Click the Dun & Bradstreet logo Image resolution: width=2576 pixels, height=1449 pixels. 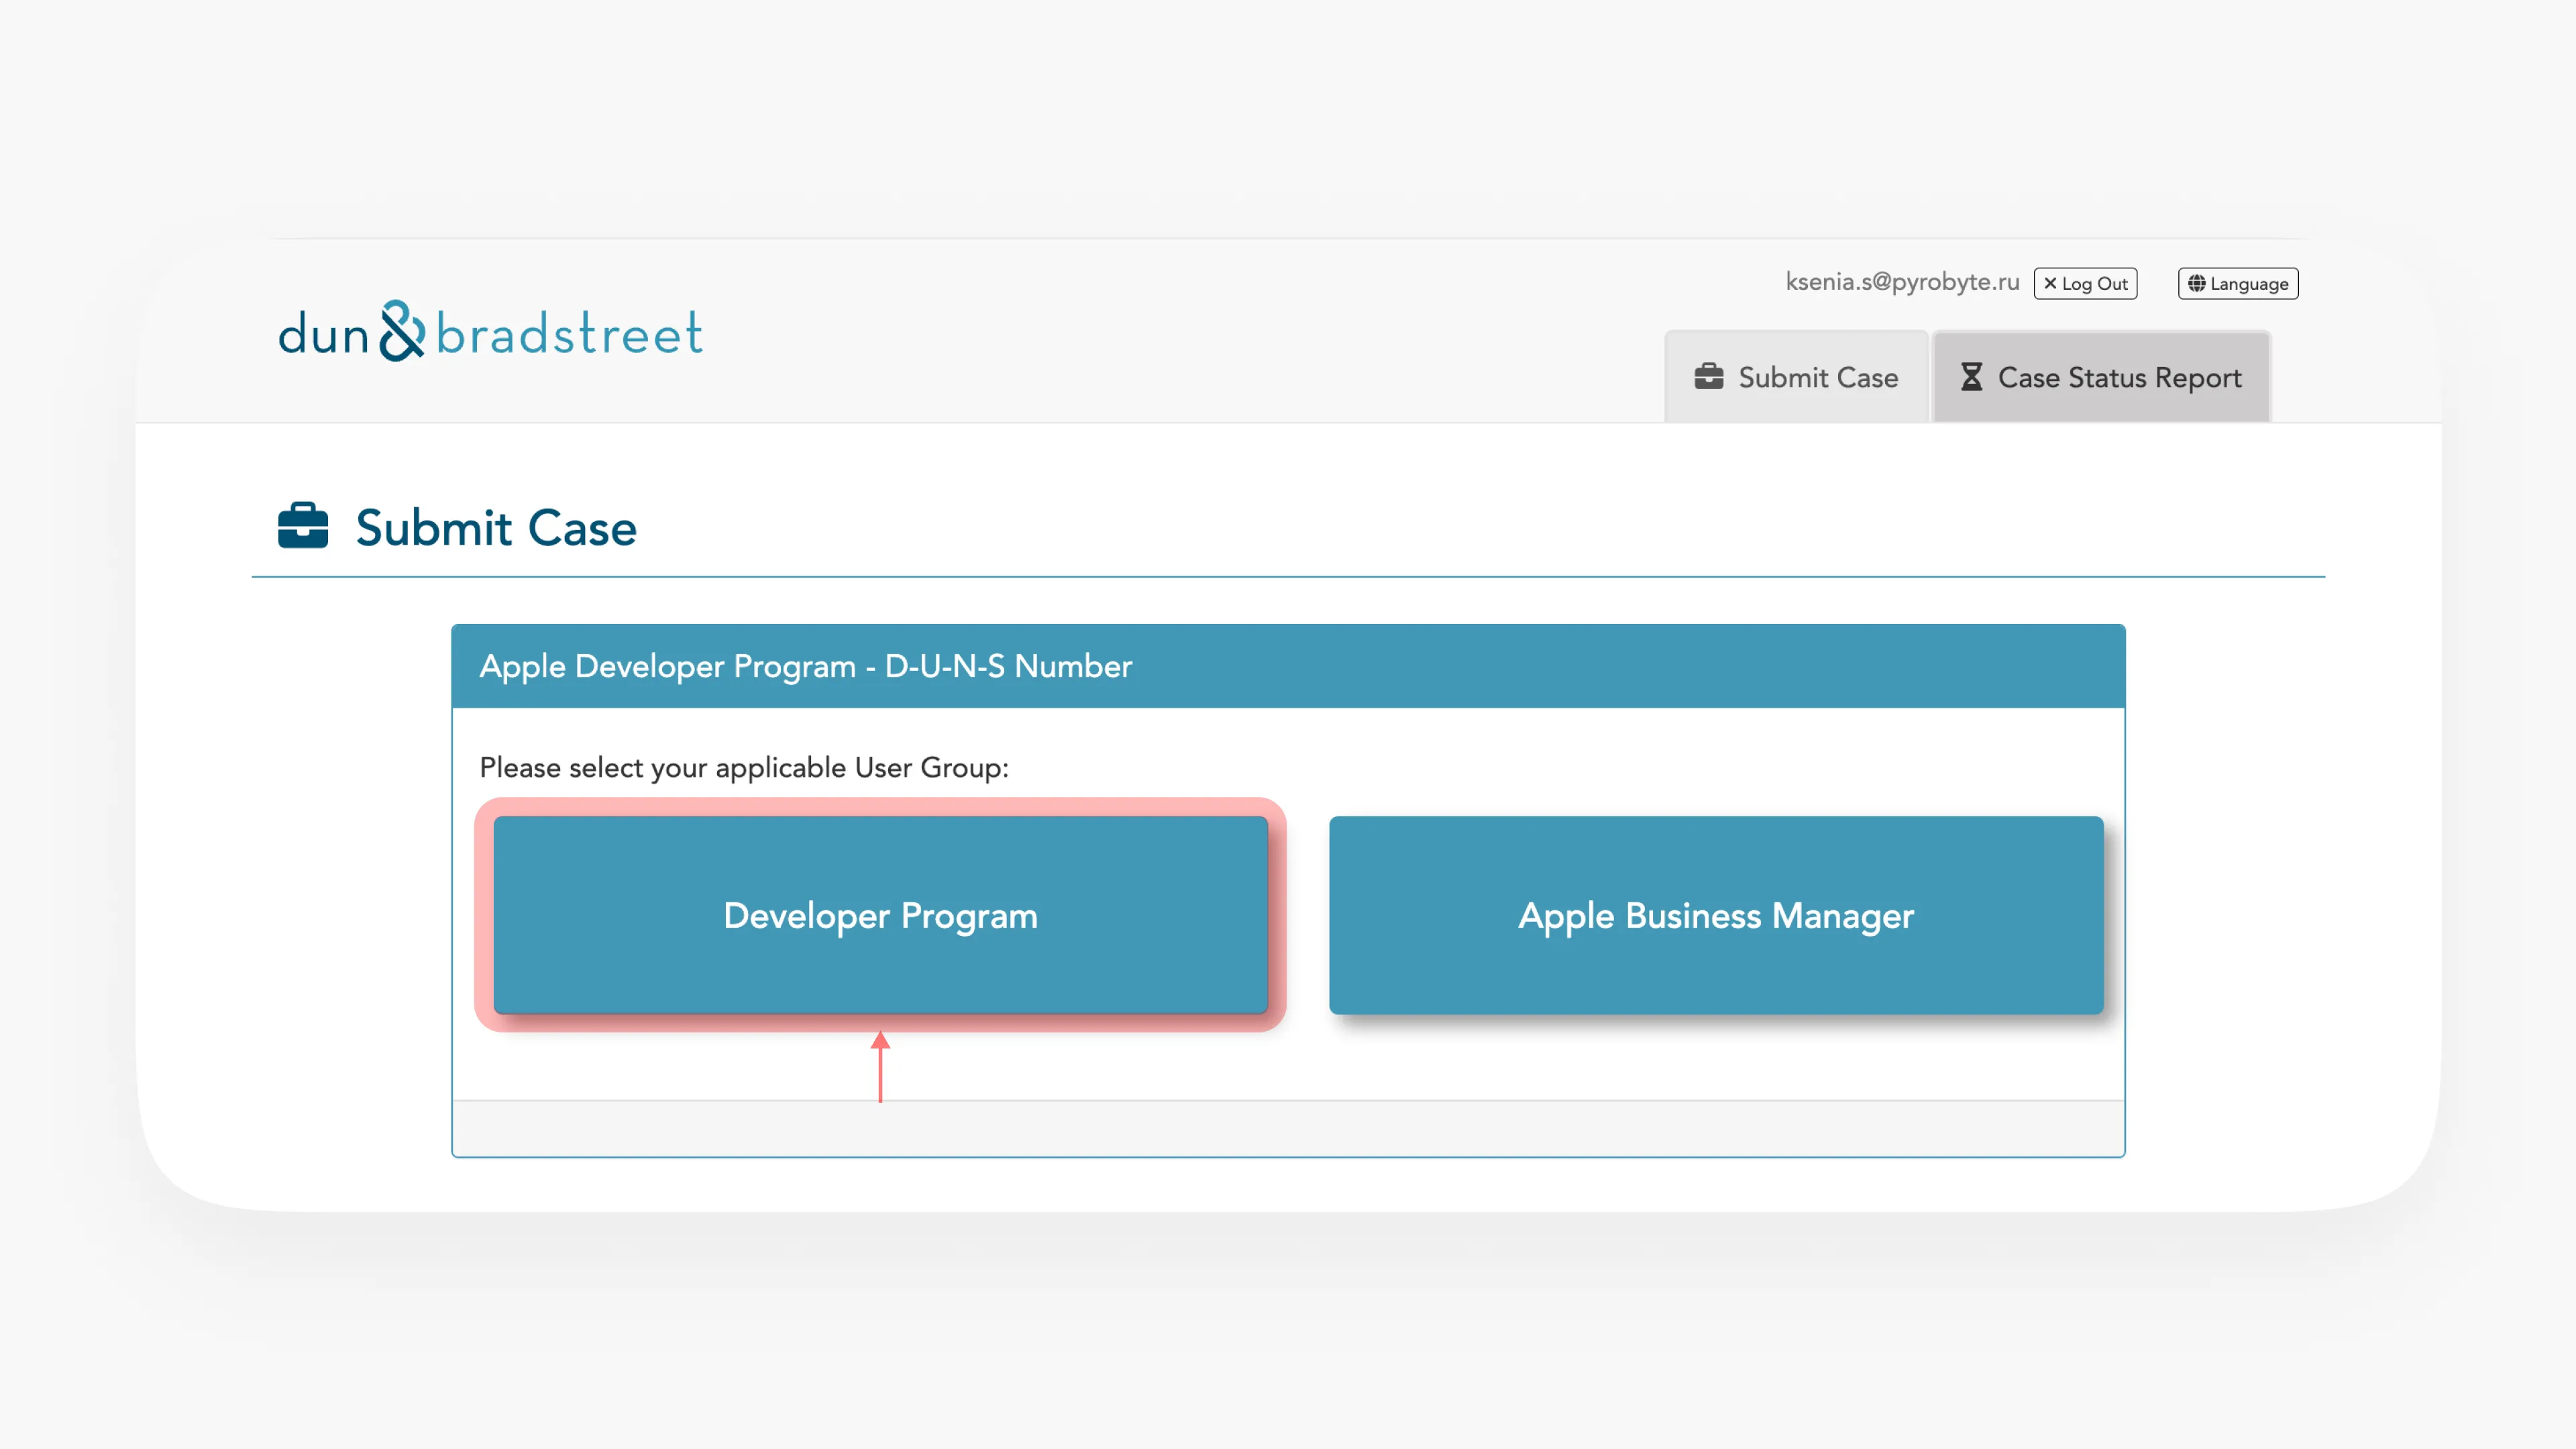coord(490,332)
